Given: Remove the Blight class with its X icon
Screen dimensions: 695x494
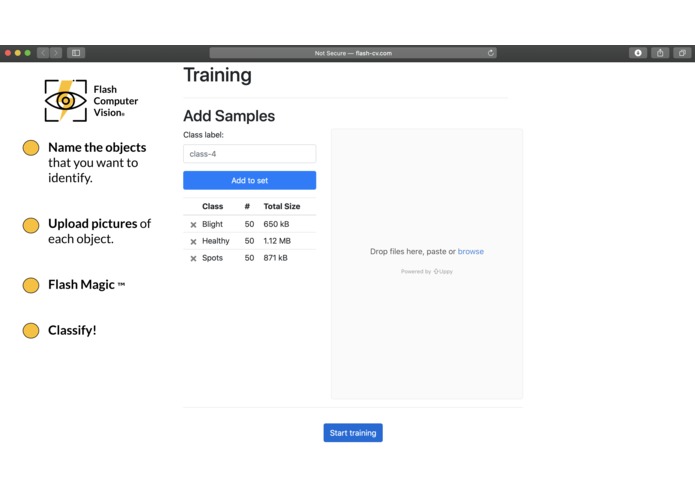Looking at the screenshot, I should point(193,225).
